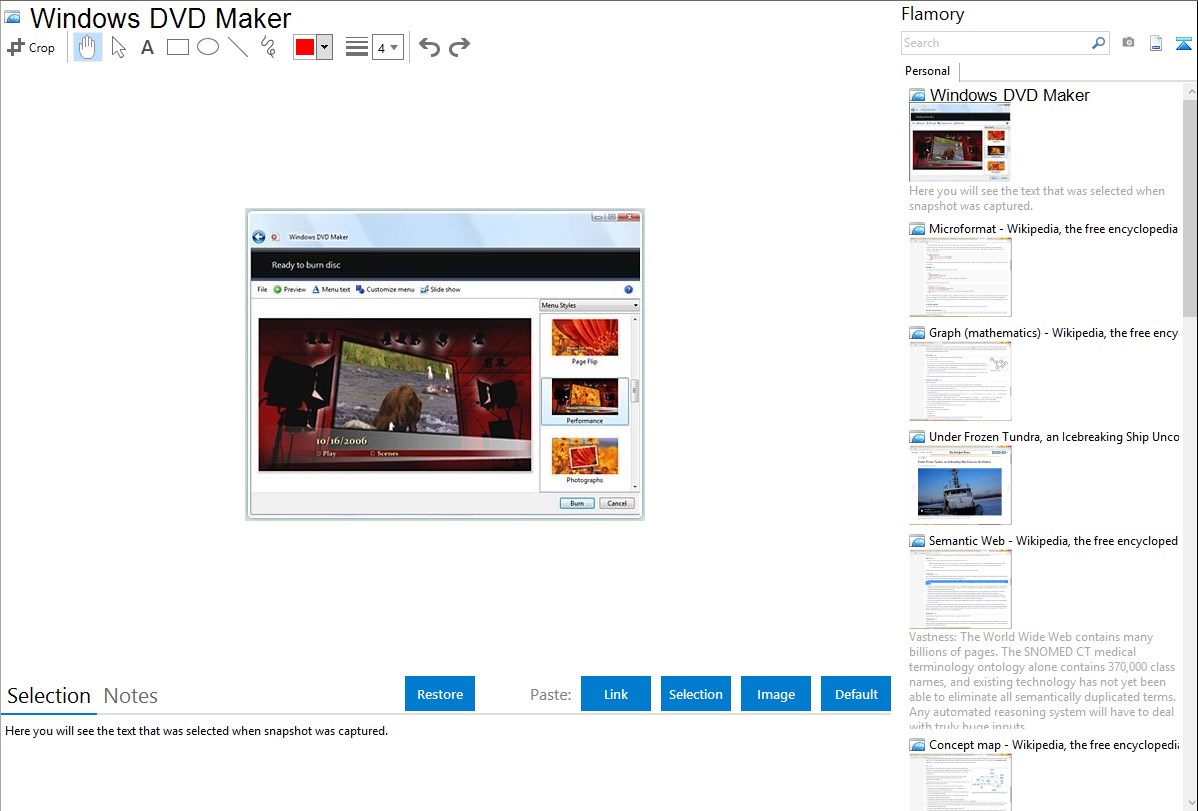Image resolution: width=1198 pixels, height=811 pixels.
Task: Activate the hand pan tool
Action: pyautogui.click(x=88, y=47)
